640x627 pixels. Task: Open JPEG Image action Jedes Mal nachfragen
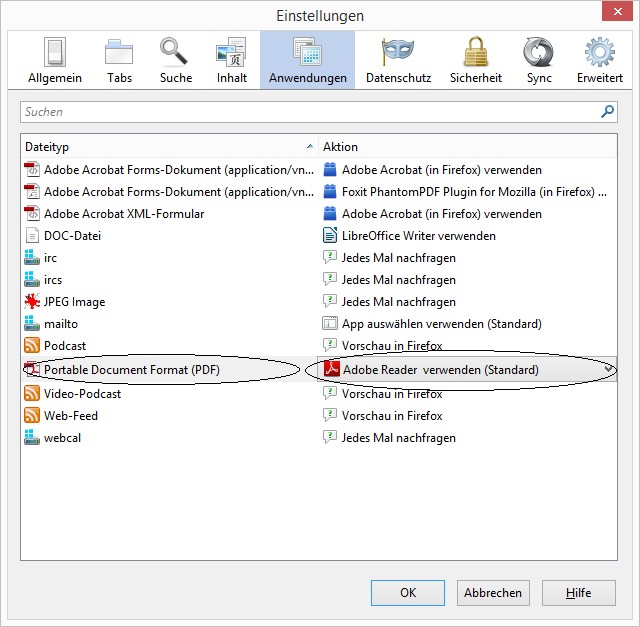point(468,302)
